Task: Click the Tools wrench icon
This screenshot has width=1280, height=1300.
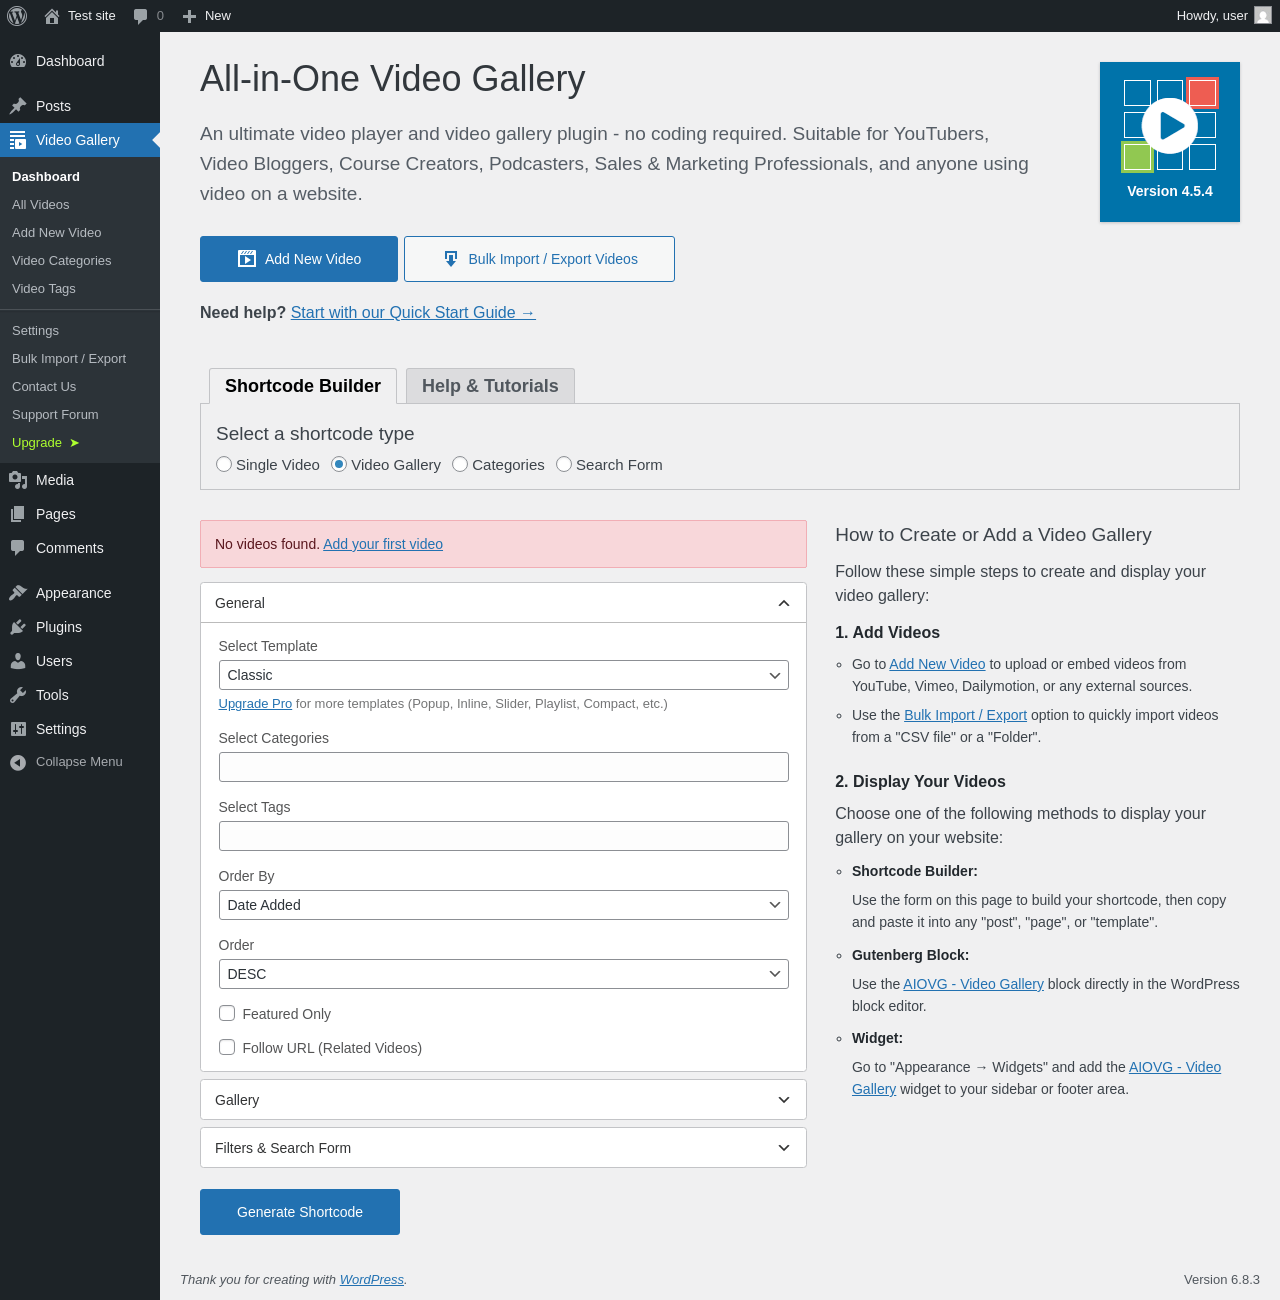Action: [18, 695]
